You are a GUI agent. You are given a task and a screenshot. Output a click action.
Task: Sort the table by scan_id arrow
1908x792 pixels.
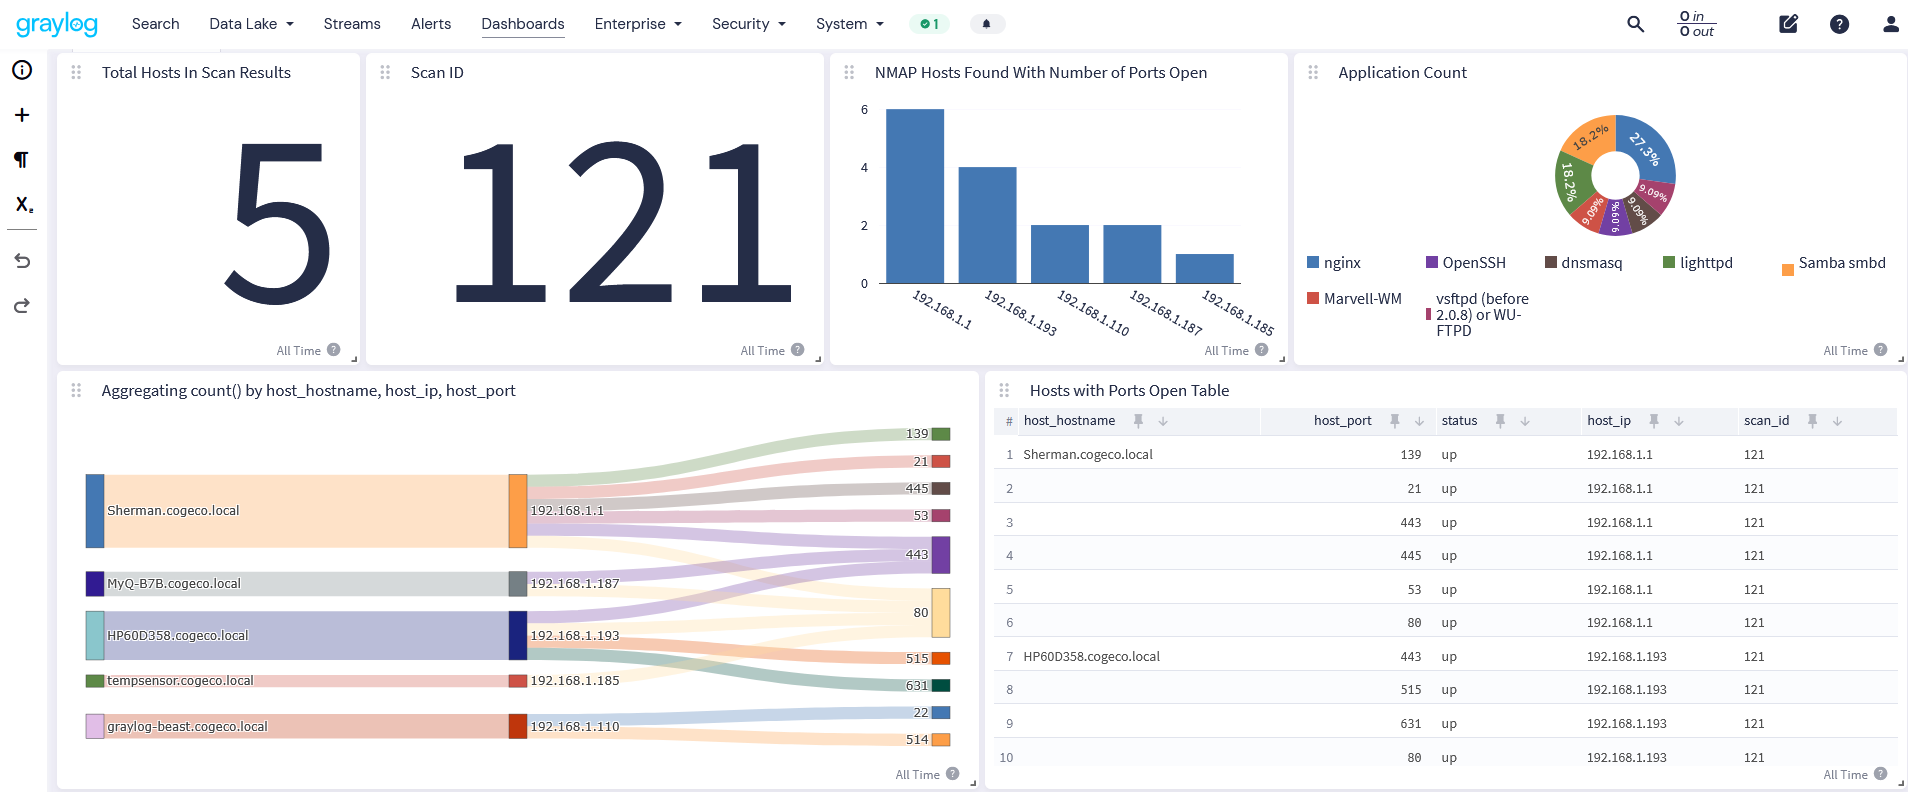point(1837,421)
